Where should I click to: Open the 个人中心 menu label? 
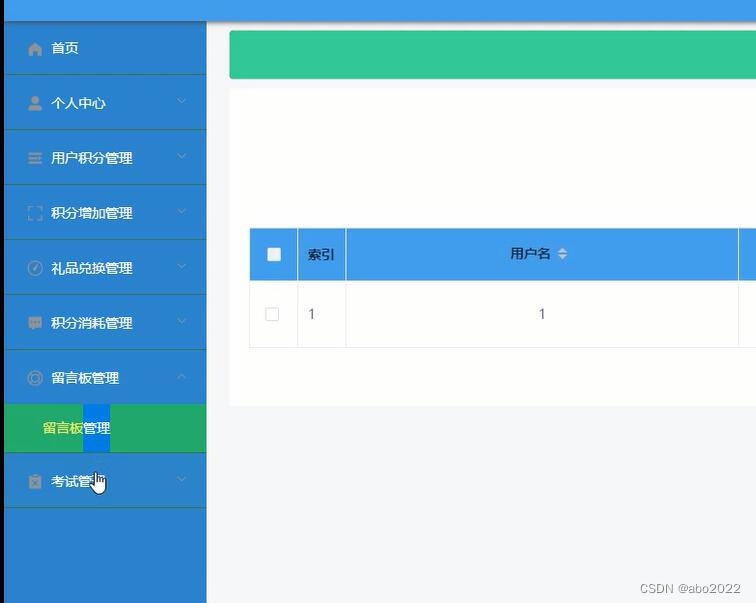[78, 103]
